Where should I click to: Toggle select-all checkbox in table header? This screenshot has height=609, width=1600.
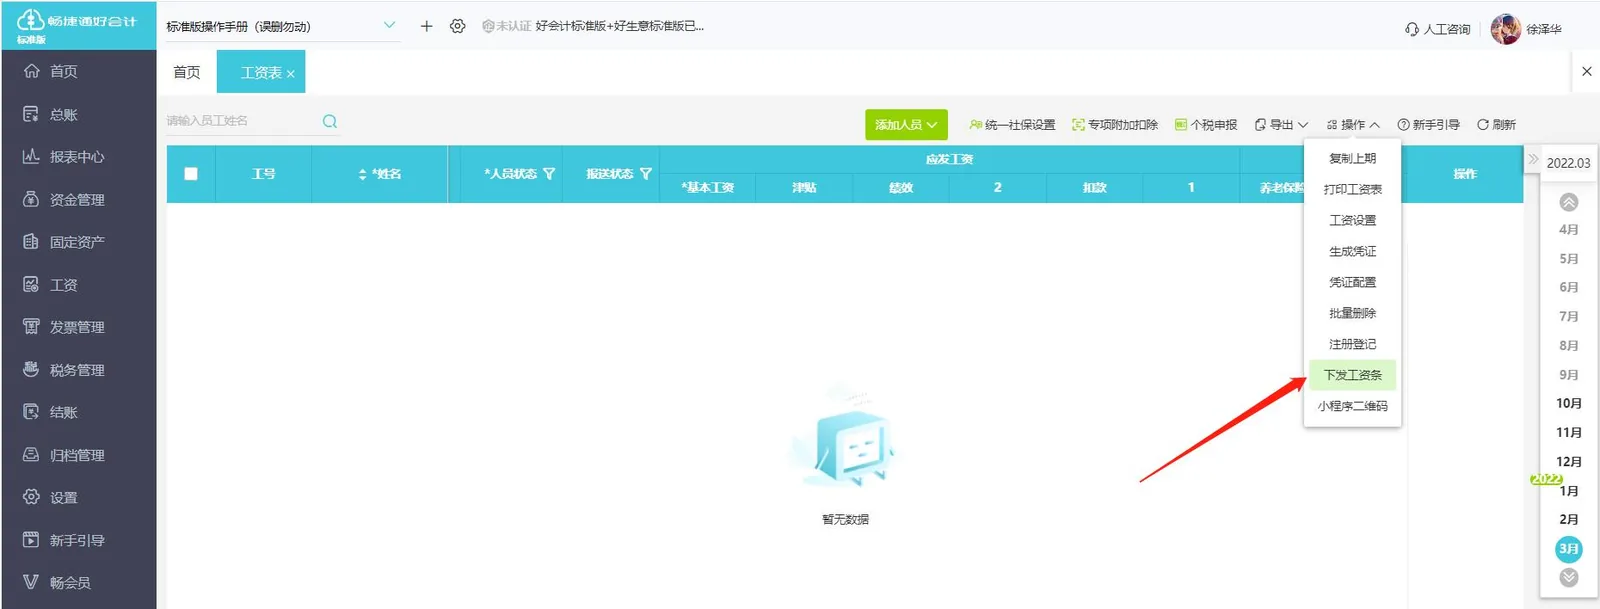click(191, 174)
